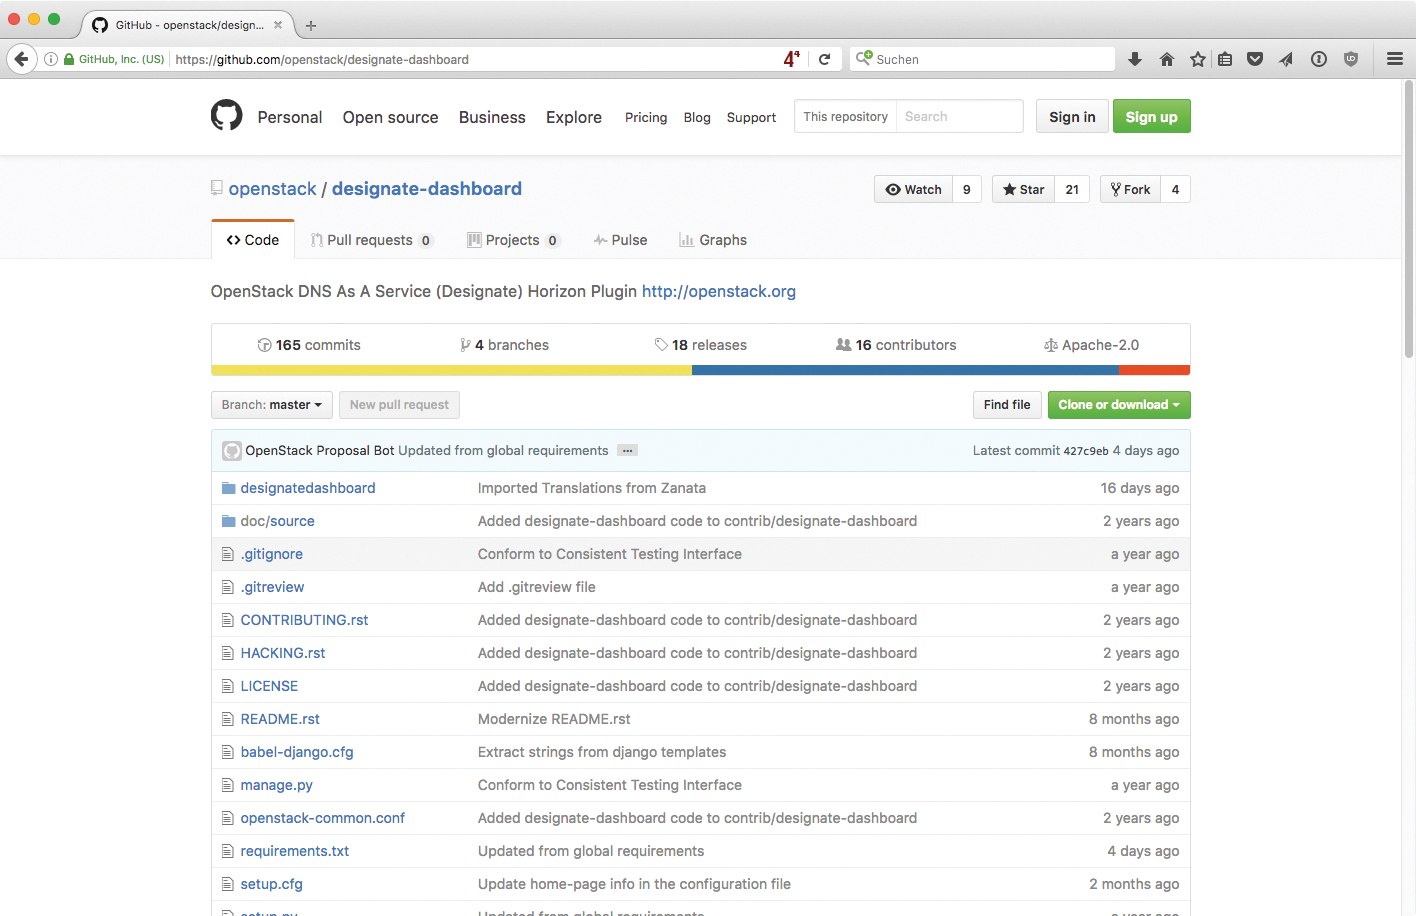This screenshot has height=916, width=1416.
Task: Open browser downloads arrow icon
Action: pyautogui.click(x=1135, y=59)
